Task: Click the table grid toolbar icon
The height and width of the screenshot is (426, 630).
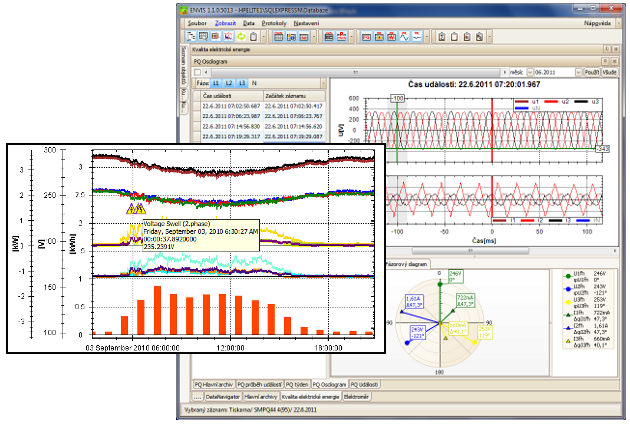Action: [x=203, y=37]
